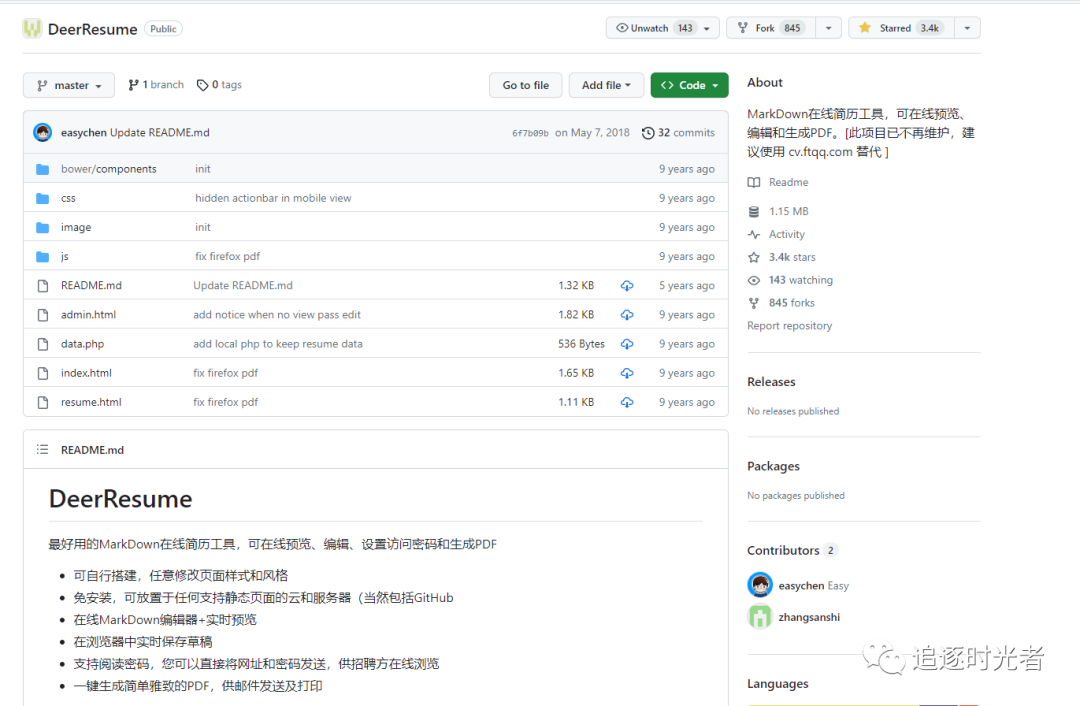Image resolution: width=1080 pixels, height=706 pixels.
Task: Open 'add local php to keep resume data' commit
Action: pos(278,344)
